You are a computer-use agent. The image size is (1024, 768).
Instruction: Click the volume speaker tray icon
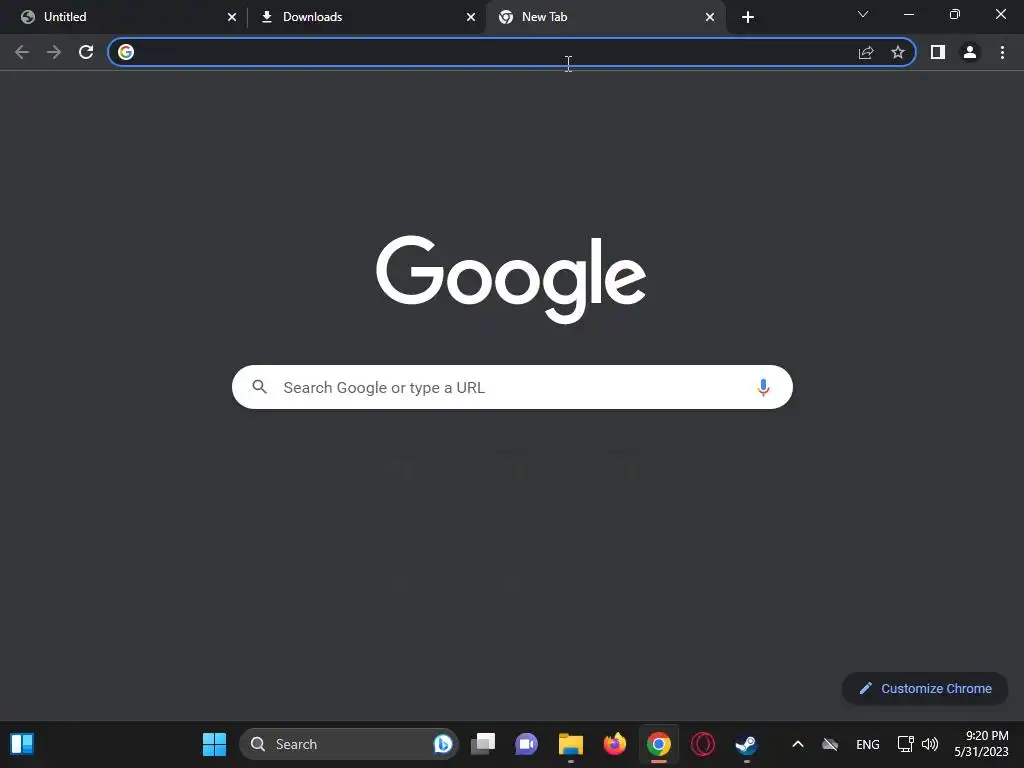930,744
